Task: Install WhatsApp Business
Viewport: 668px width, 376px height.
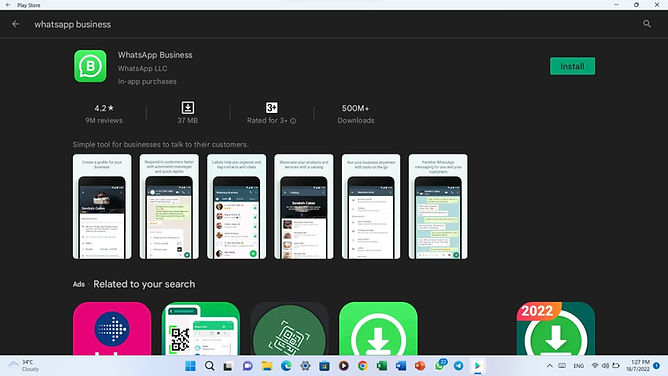Action: pyautogui.click(x=572, y=66)
